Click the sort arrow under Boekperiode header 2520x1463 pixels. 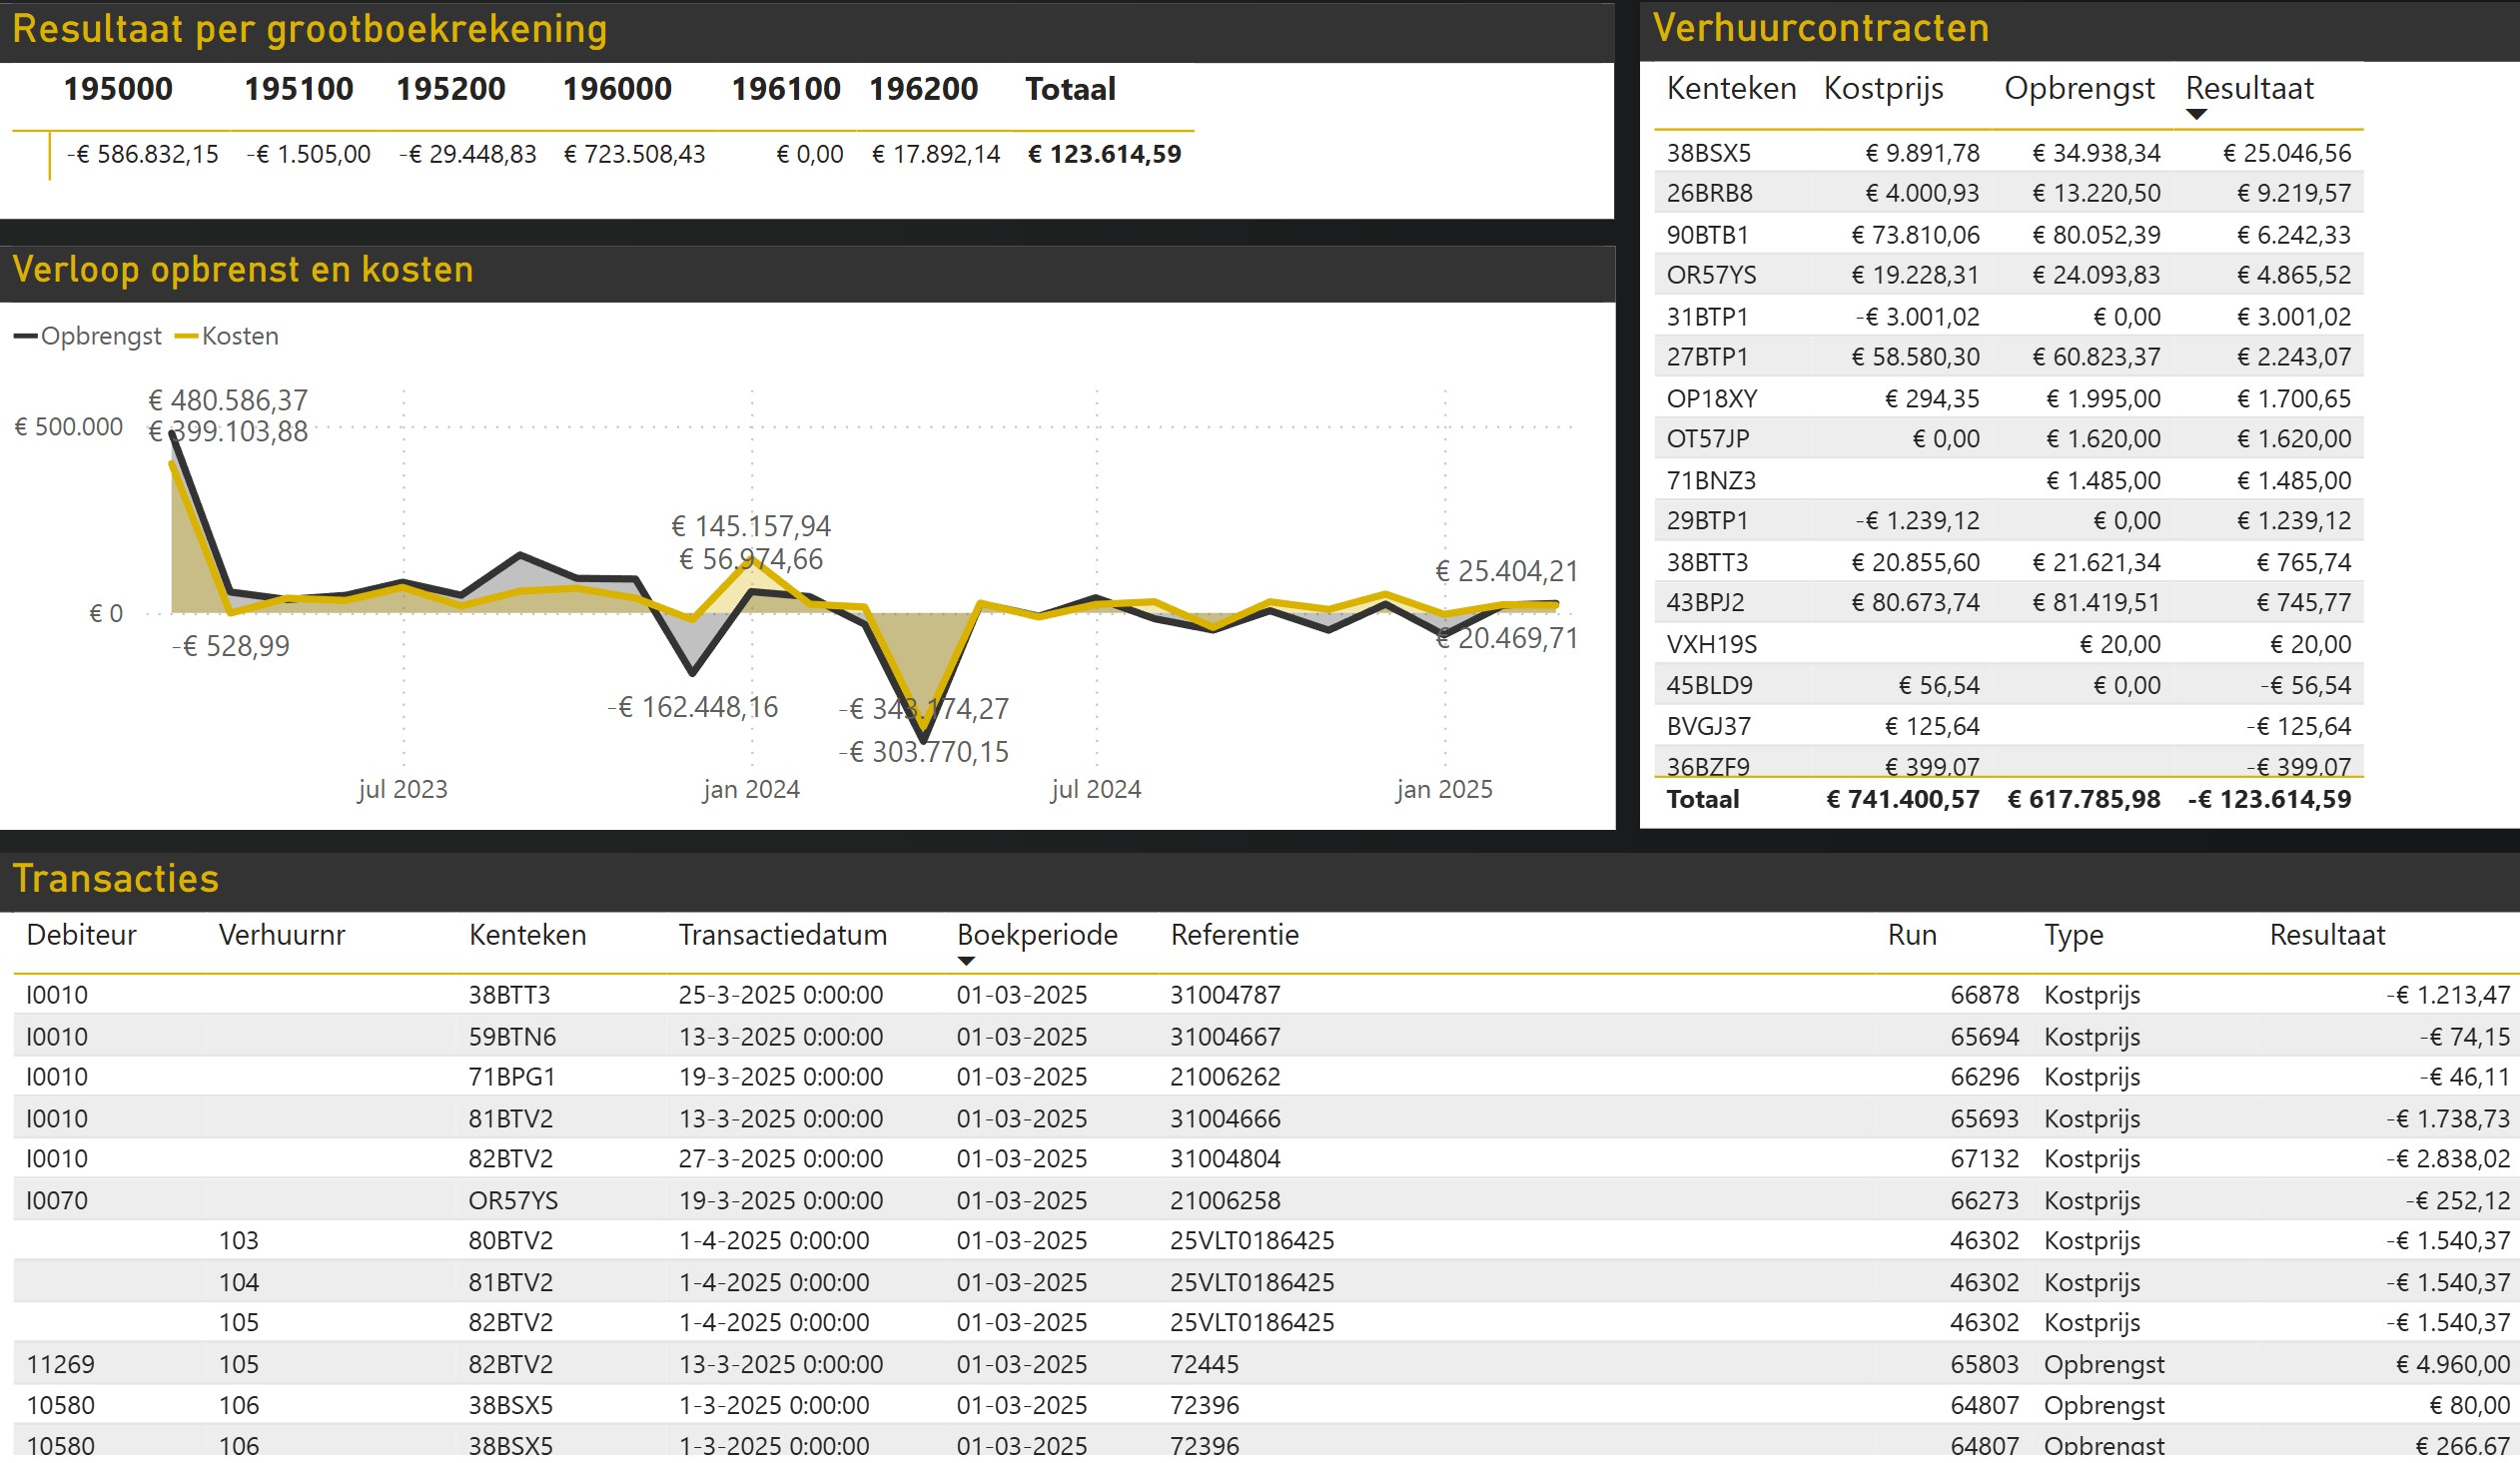[x=965, y=961]
